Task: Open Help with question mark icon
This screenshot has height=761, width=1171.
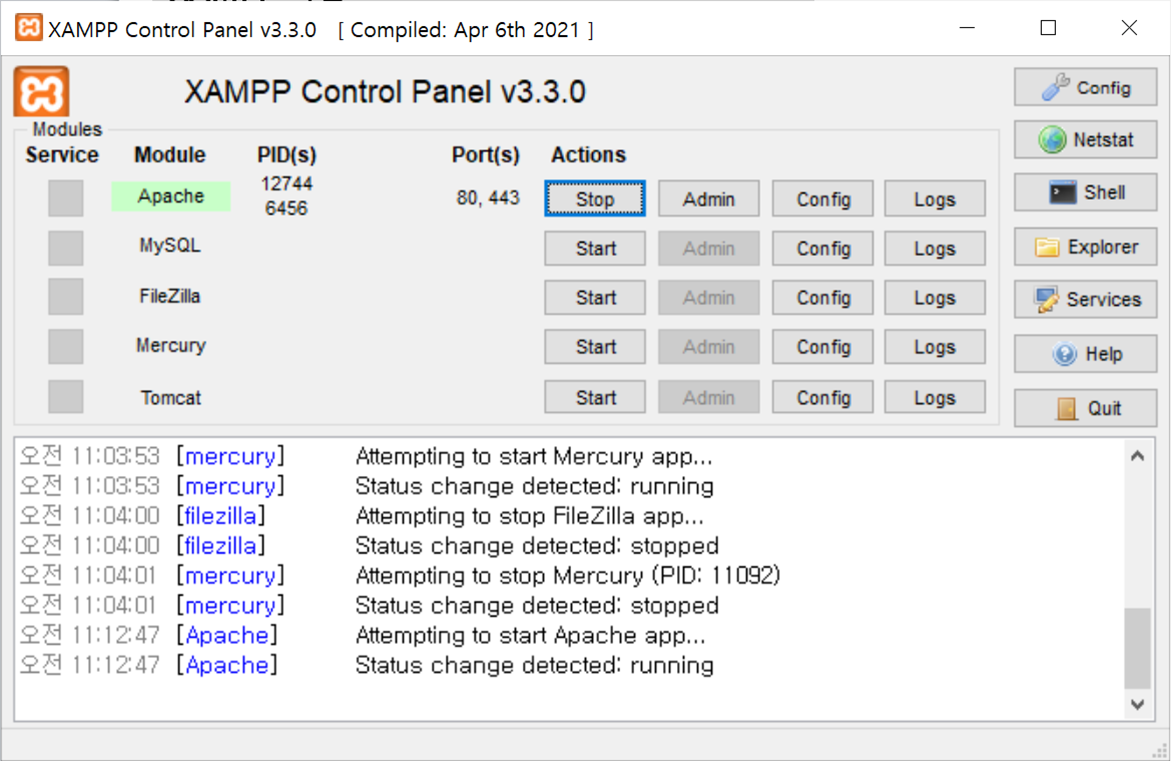Action: click(x=1085, y=354)
